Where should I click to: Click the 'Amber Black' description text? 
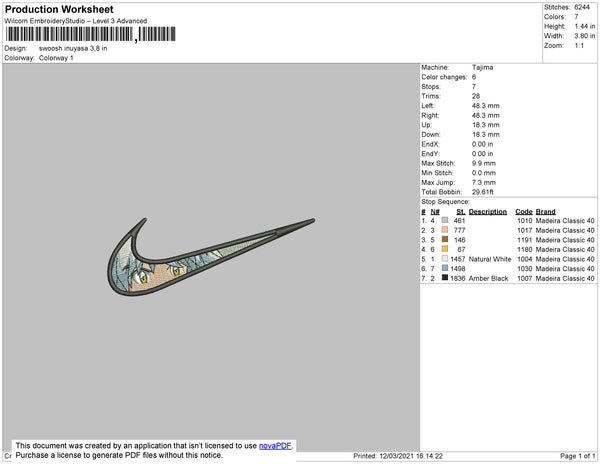[488, 278]
